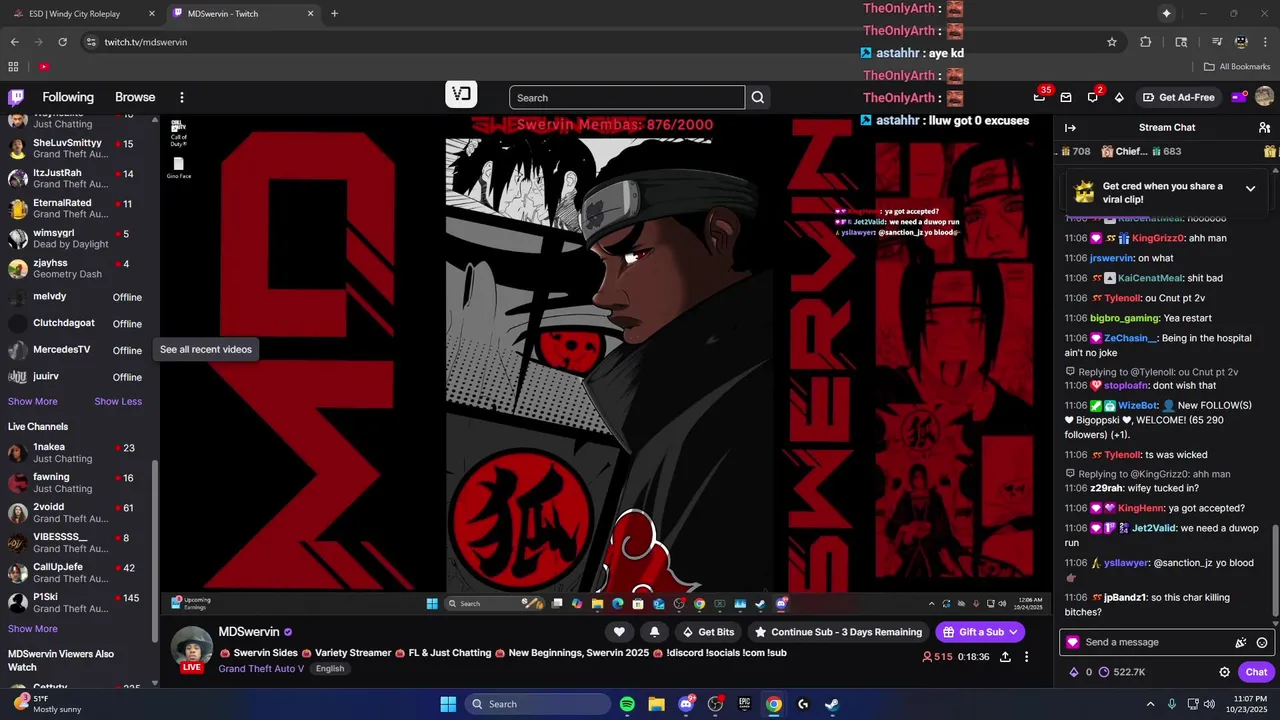This screenshot has width=1280, height=720.
Task: Open the Grand Theft Auto V category link
Action: tap(261, 668)
